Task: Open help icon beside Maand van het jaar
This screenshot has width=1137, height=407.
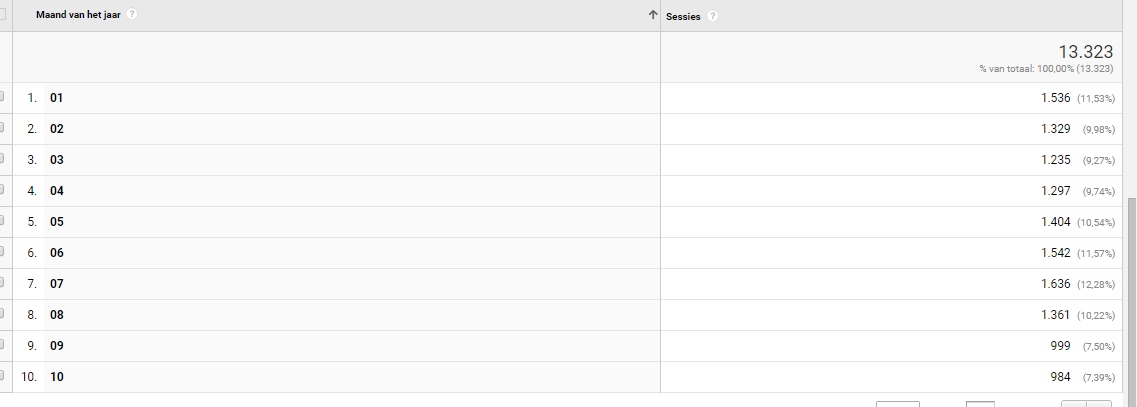Action: click(131, 14)
